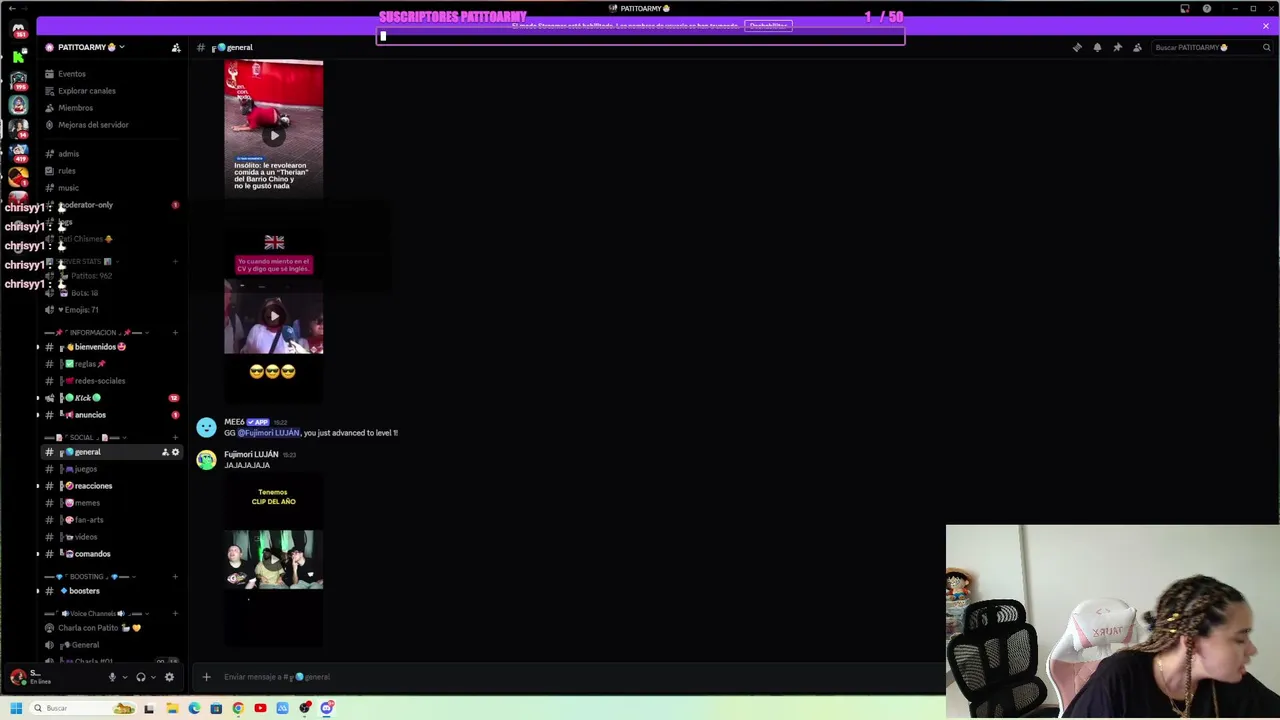1280x720 pixels.
Task: Open MEE6 bot avatar
Action: coord(206,427)
